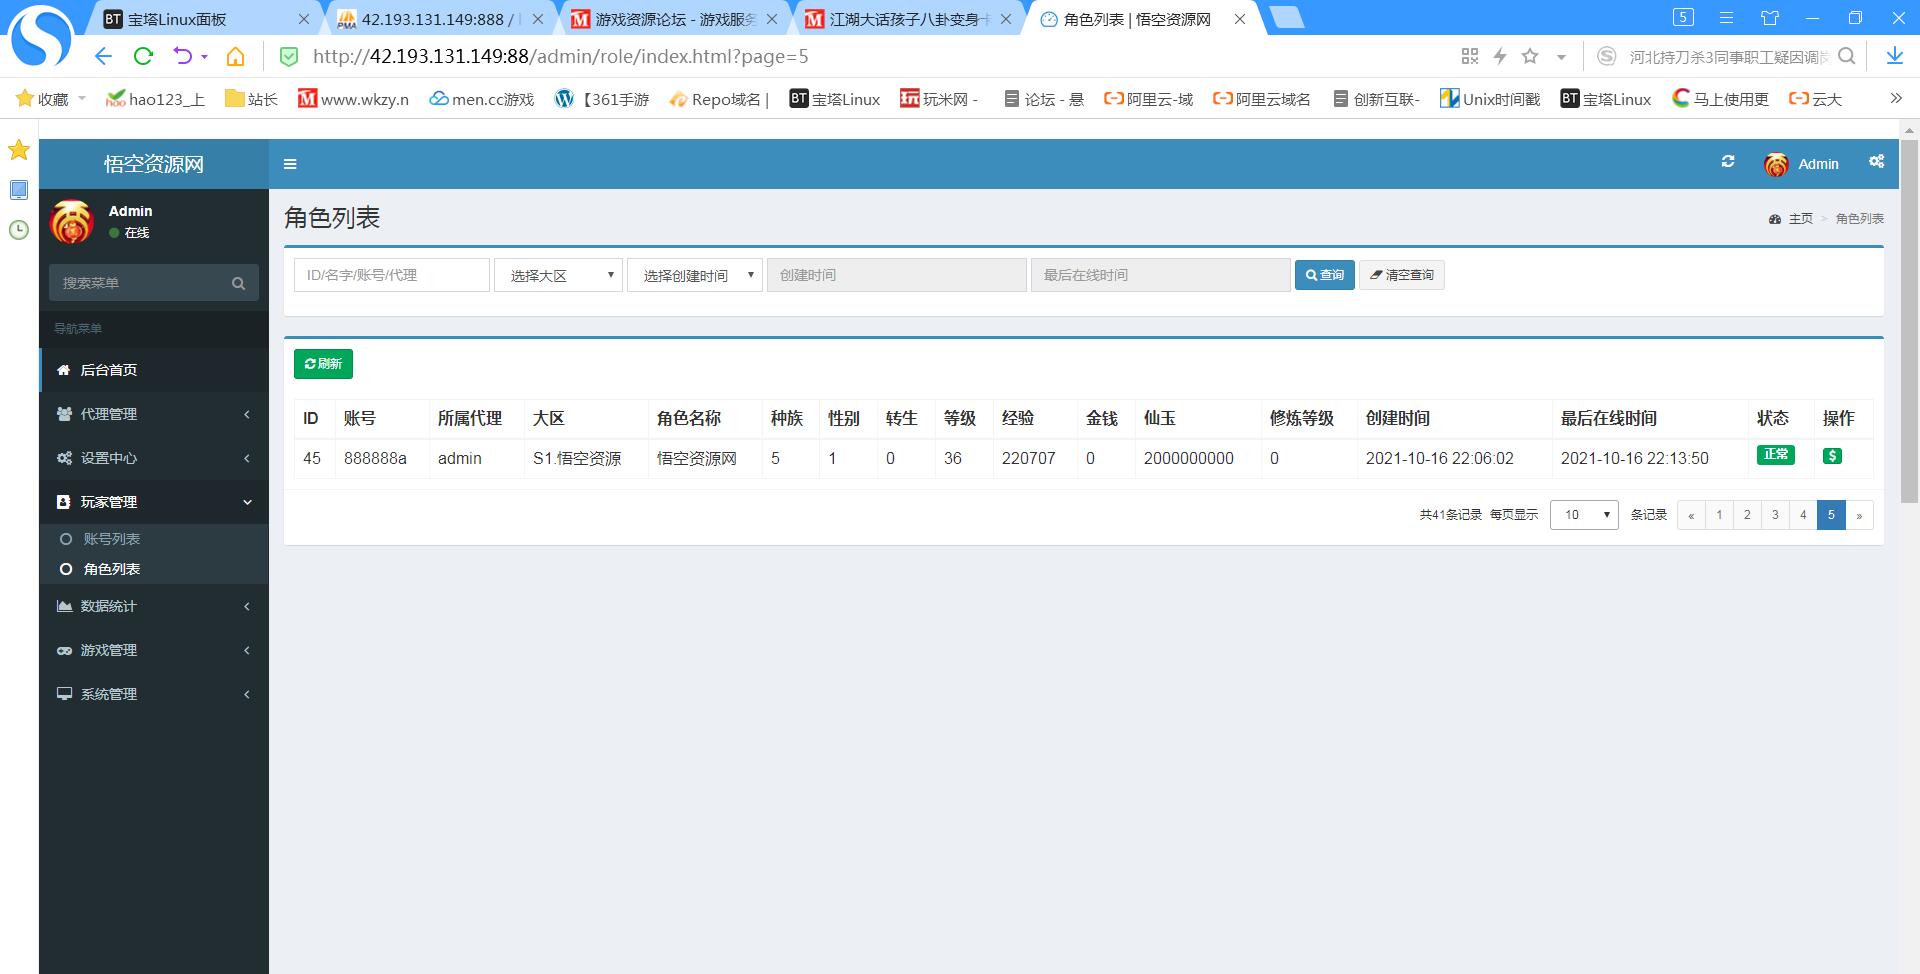Click the refresh icon in top header

point(1727,162)
